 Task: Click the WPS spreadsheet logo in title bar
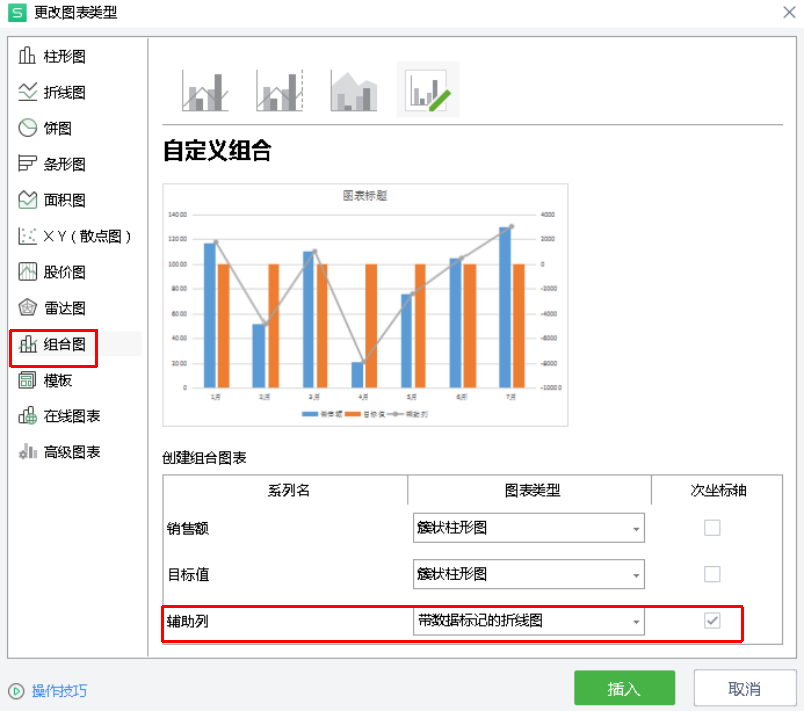pos(17,12)
